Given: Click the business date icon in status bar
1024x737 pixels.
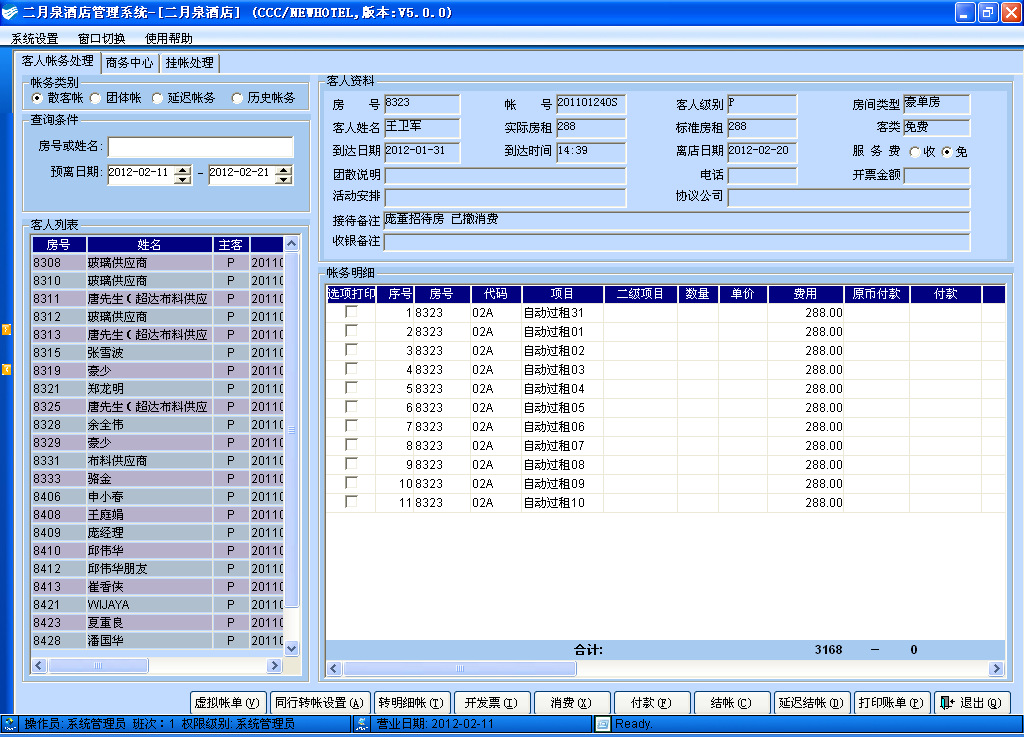Looking at the screenshot, I should (362, 723).
